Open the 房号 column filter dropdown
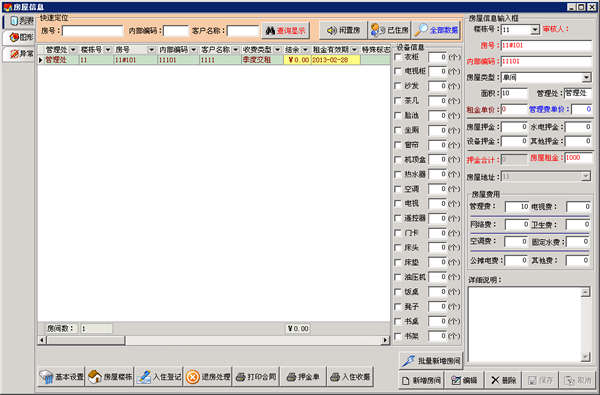The width and height of the screenshot is (600, 395). [x=152, y=50]
